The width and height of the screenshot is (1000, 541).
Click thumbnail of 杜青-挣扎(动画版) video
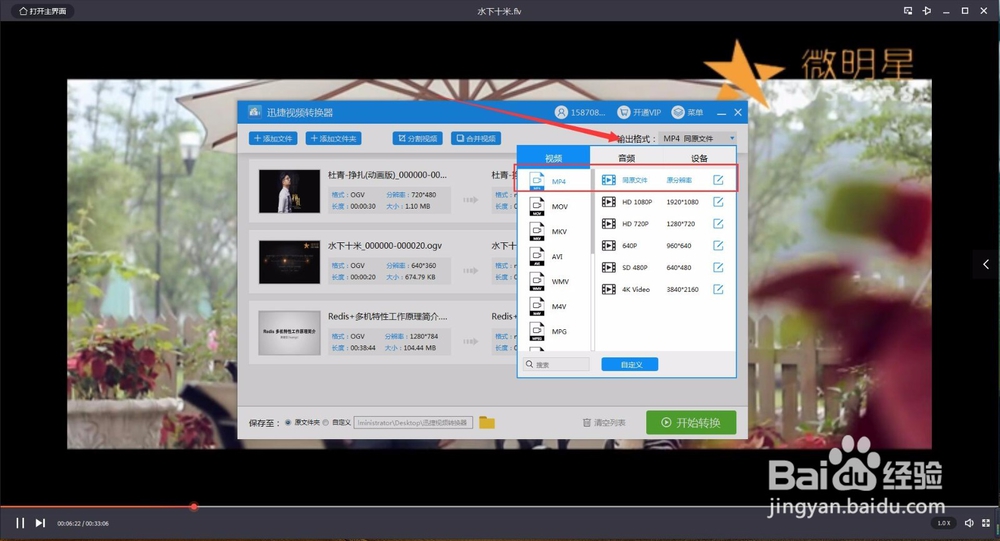tap(290, 191)
